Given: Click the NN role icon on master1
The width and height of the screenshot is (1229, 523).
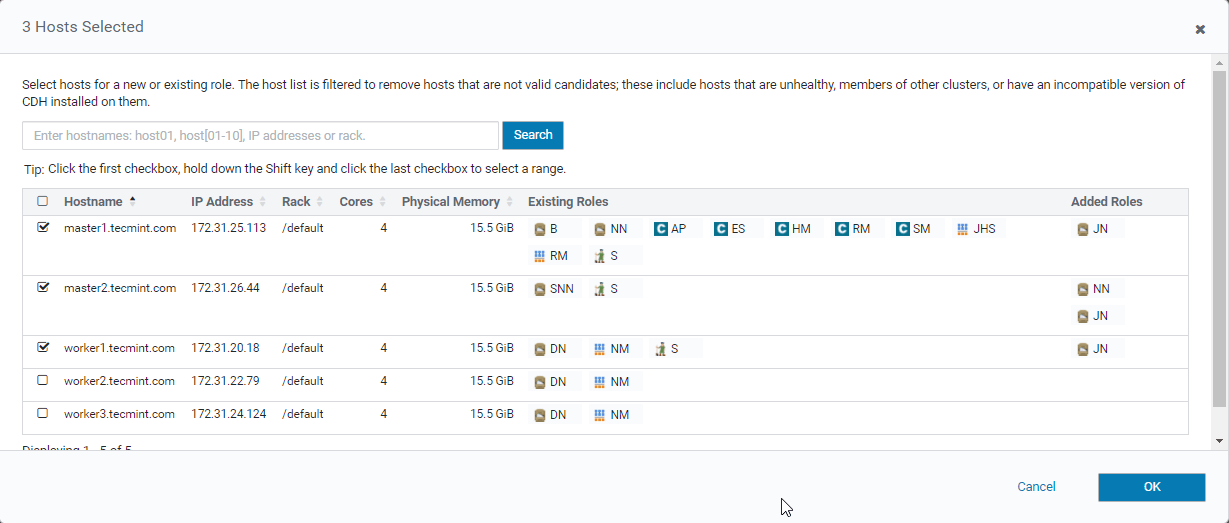Looking at the screenshot, I should [600, 229].
